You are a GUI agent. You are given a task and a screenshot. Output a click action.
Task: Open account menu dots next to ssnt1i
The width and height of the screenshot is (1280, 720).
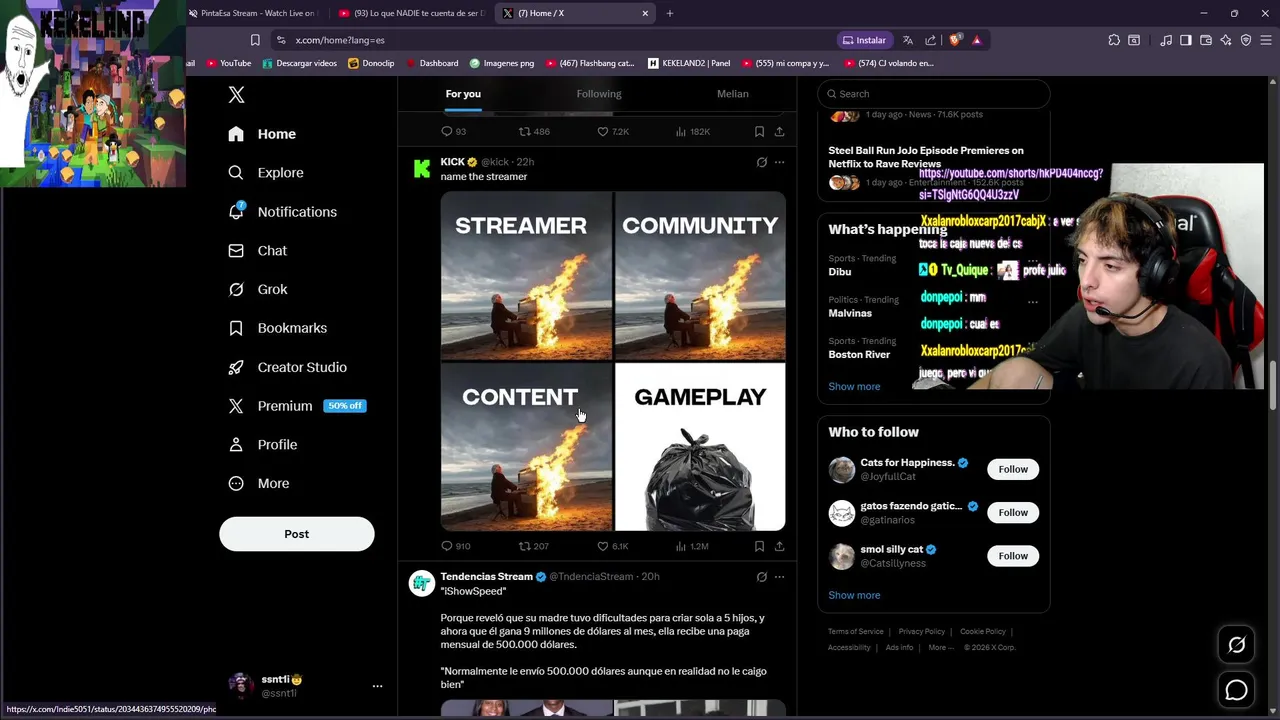(377, 686)
